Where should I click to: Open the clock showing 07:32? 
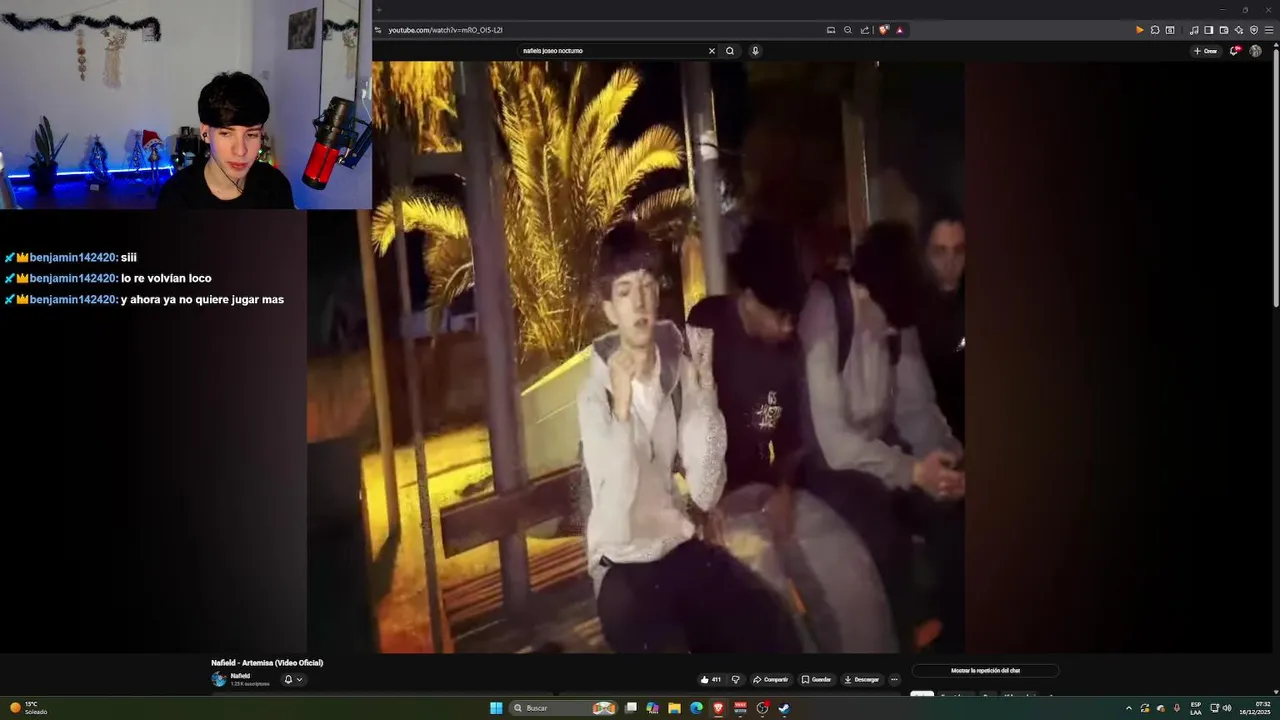tap(1255, 708)
